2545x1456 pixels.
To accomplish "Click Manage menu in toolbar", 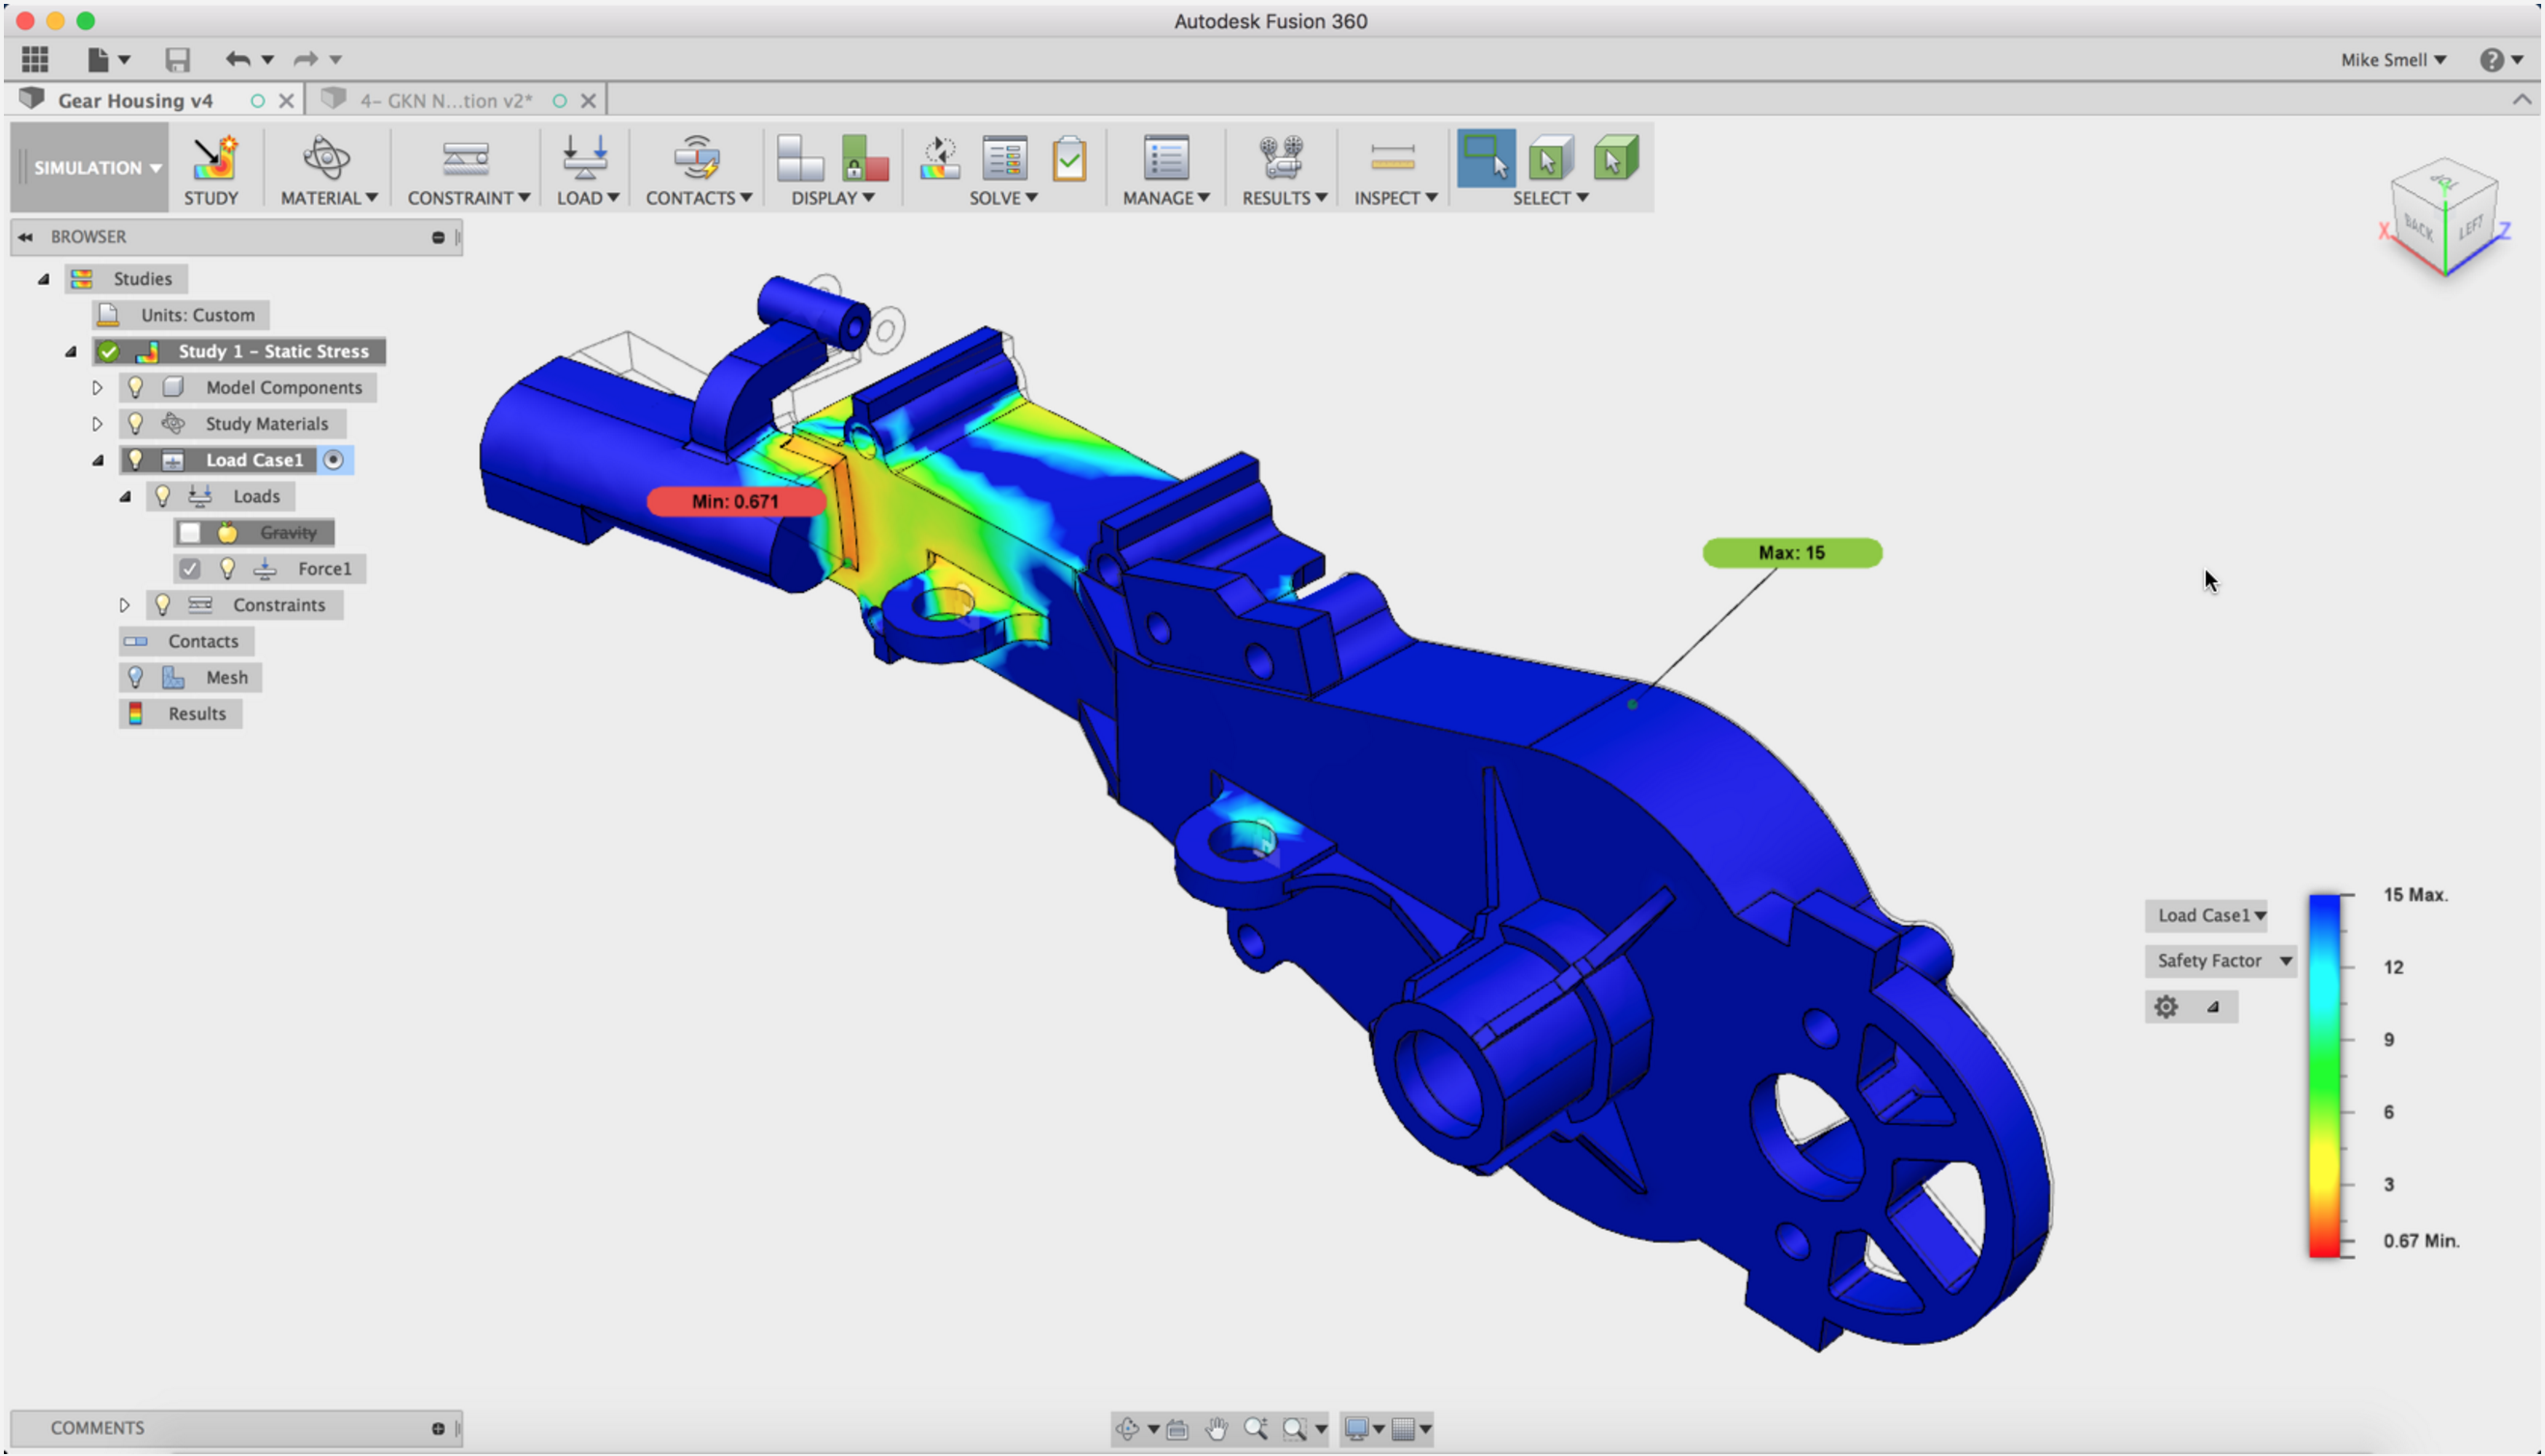I will [1162, 196].
